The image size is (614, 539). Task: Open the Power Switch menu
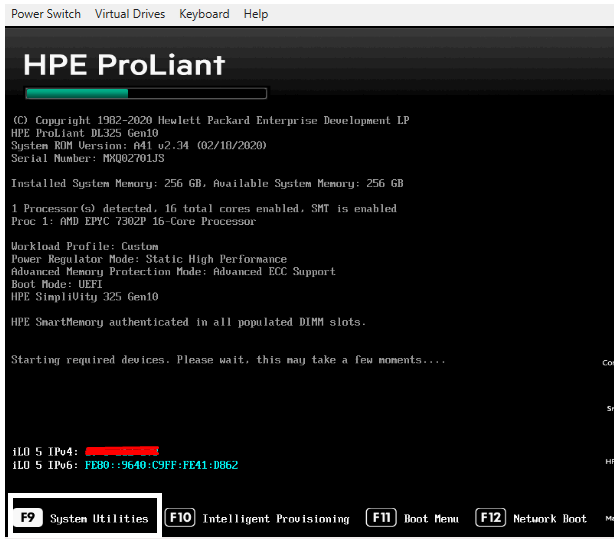46,14
